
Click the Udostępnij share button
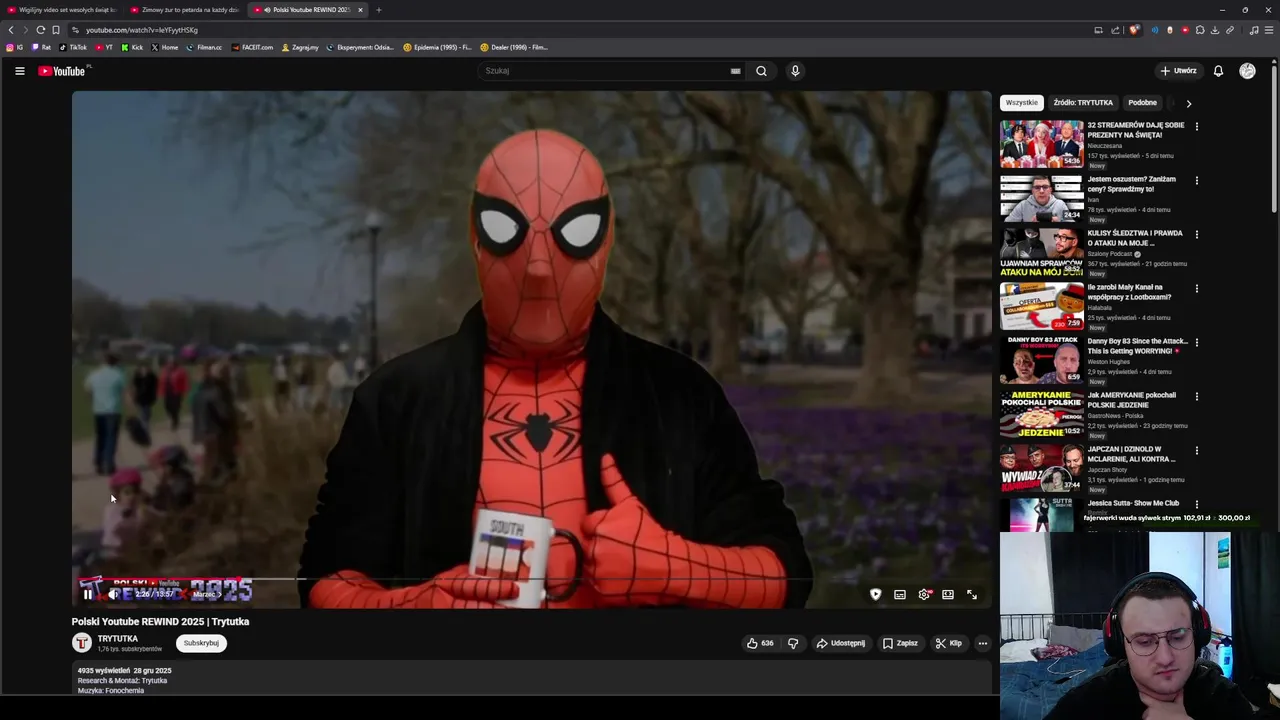841,643
